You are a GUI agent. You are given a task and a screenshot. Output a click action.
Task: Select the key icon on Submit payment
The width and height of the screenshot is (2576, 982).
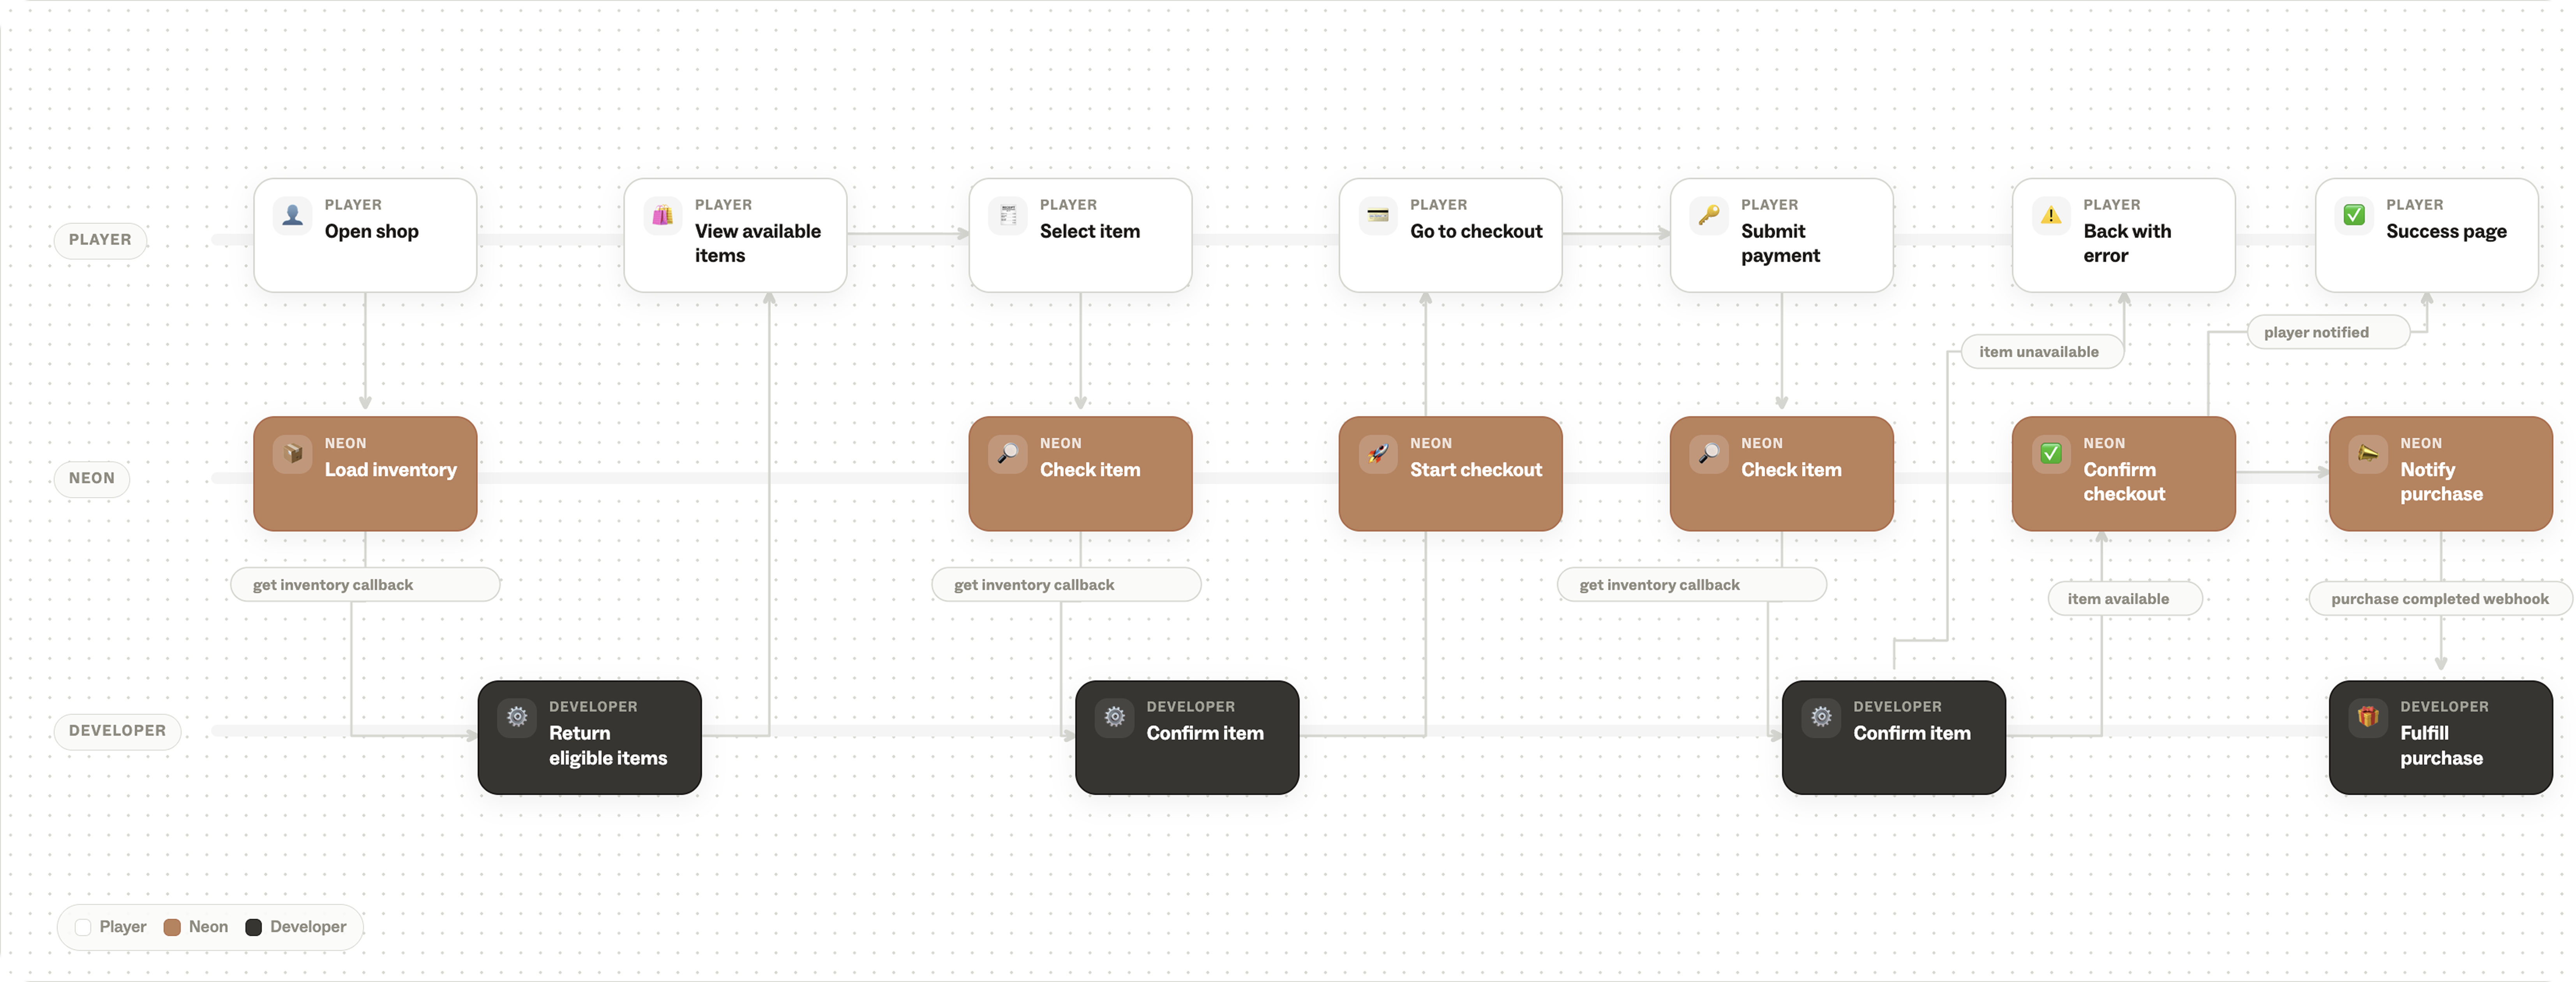1709,216
